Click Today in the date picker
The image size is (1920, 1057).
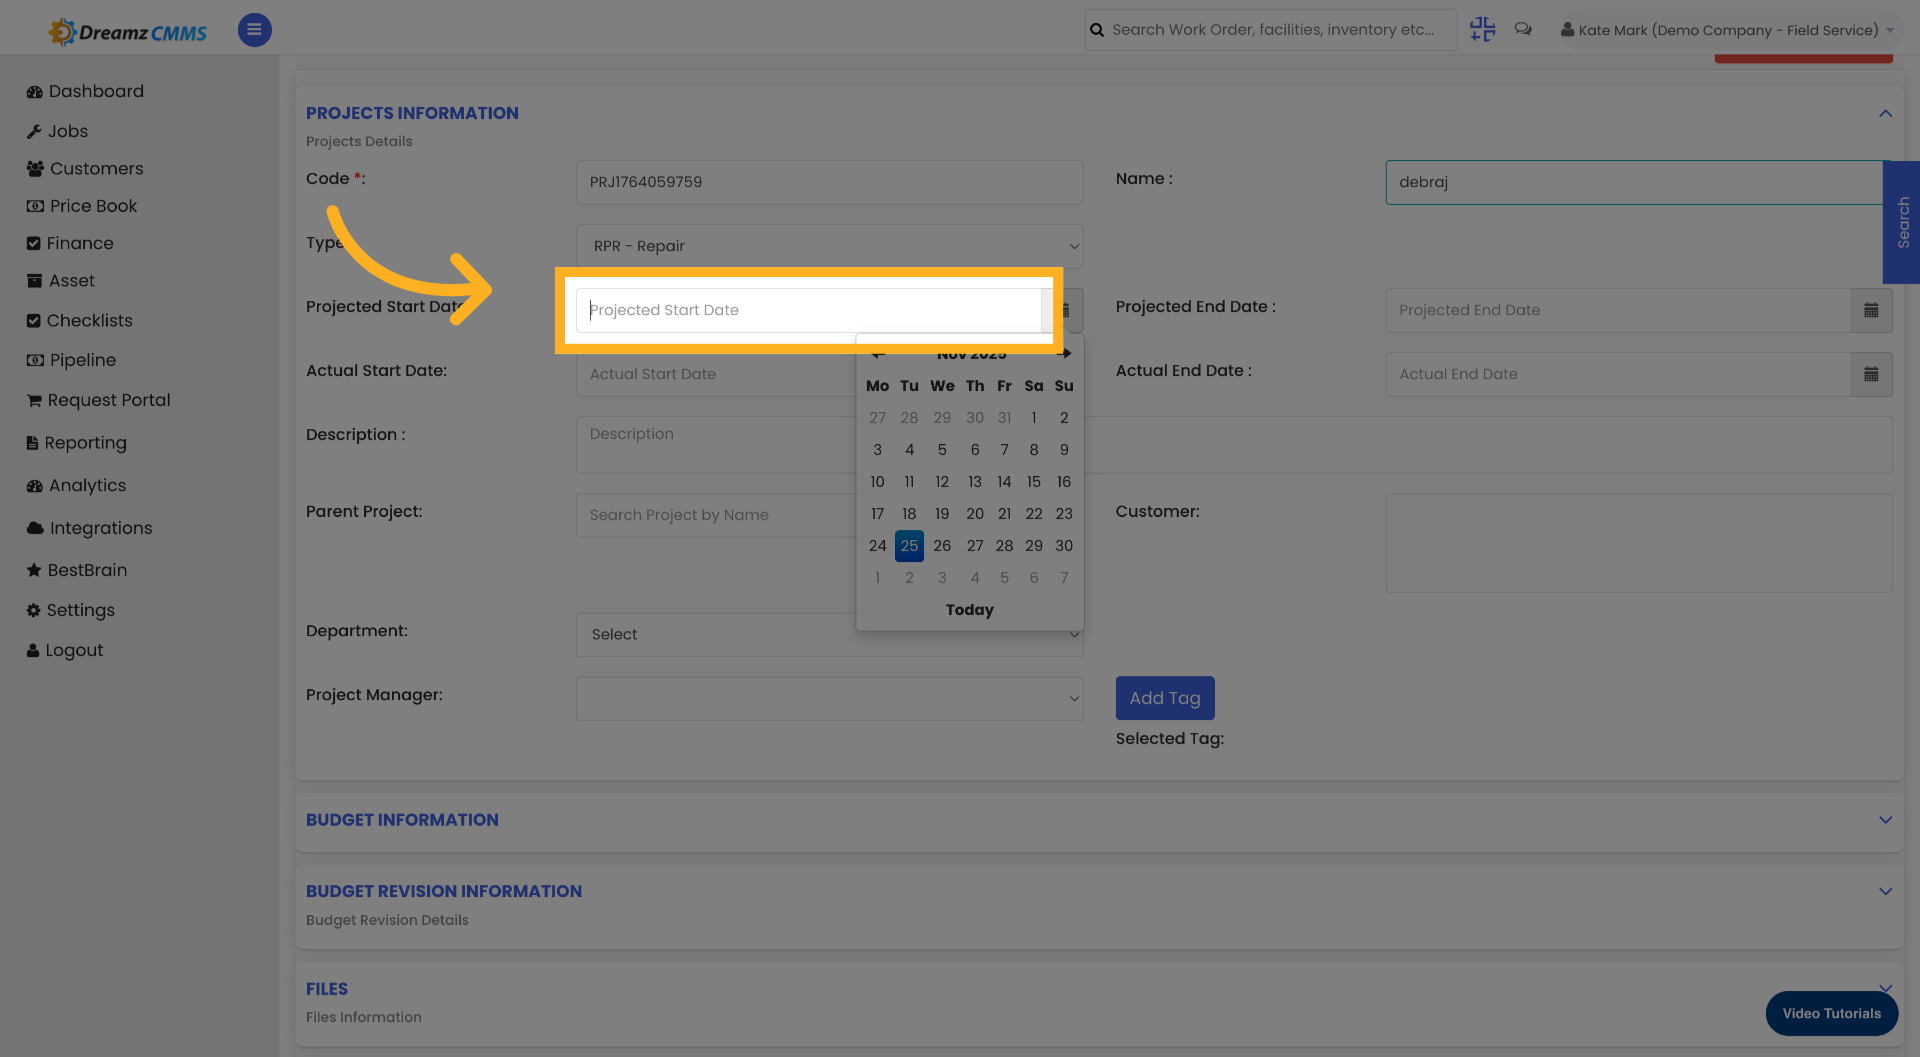coord(969,610)
